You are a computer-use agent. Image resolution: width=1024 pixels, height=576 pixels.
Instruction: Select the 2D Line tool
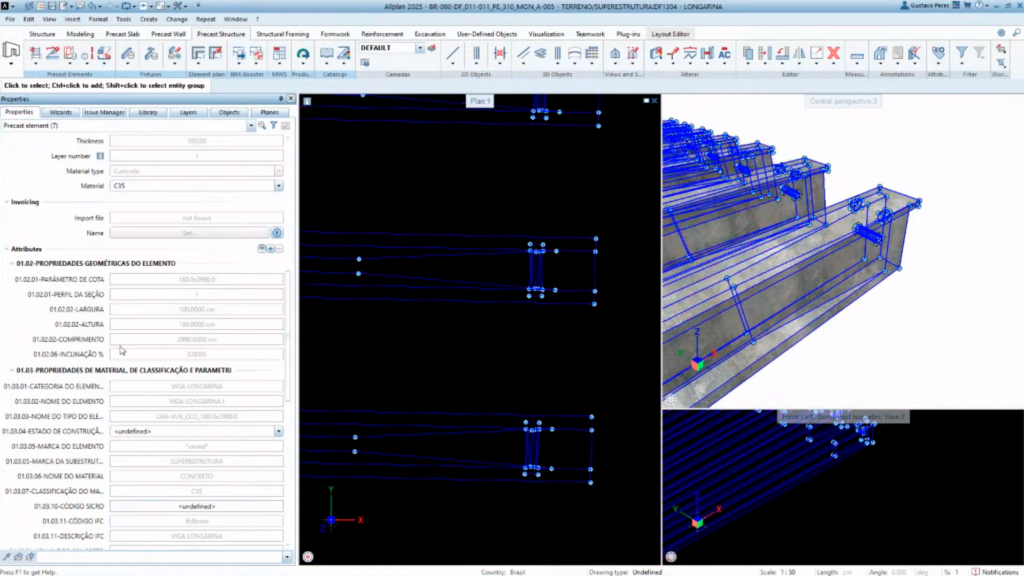(x=453, y=54)
